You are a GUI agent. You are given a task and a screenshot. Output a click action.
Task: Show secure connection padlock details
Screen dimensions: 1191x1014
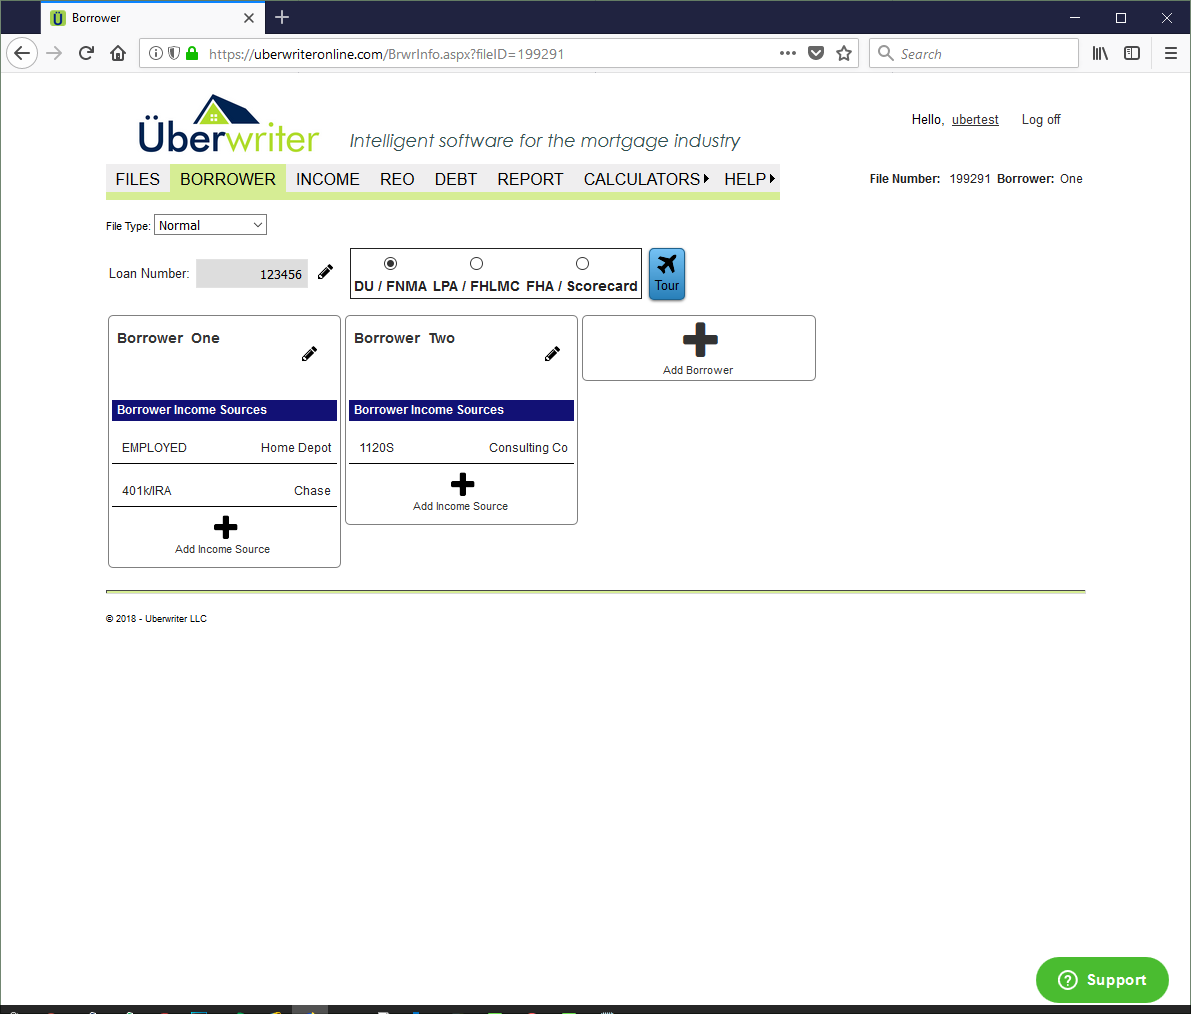pyautogui.click(x=192, y=53)
